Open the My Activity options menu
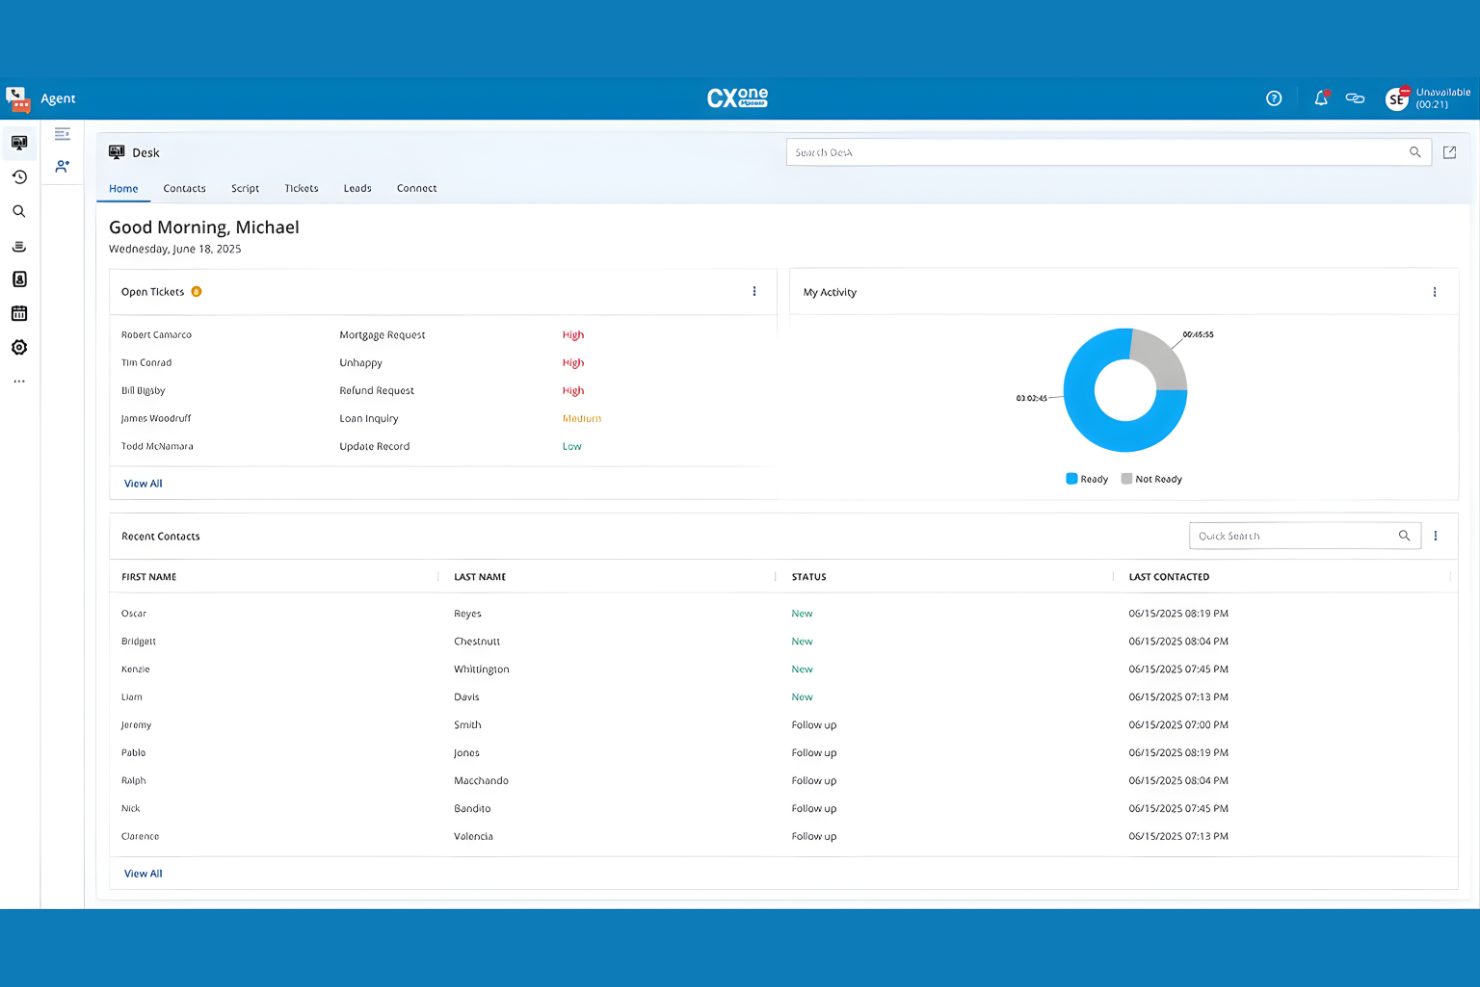 tap(1435, 291)
